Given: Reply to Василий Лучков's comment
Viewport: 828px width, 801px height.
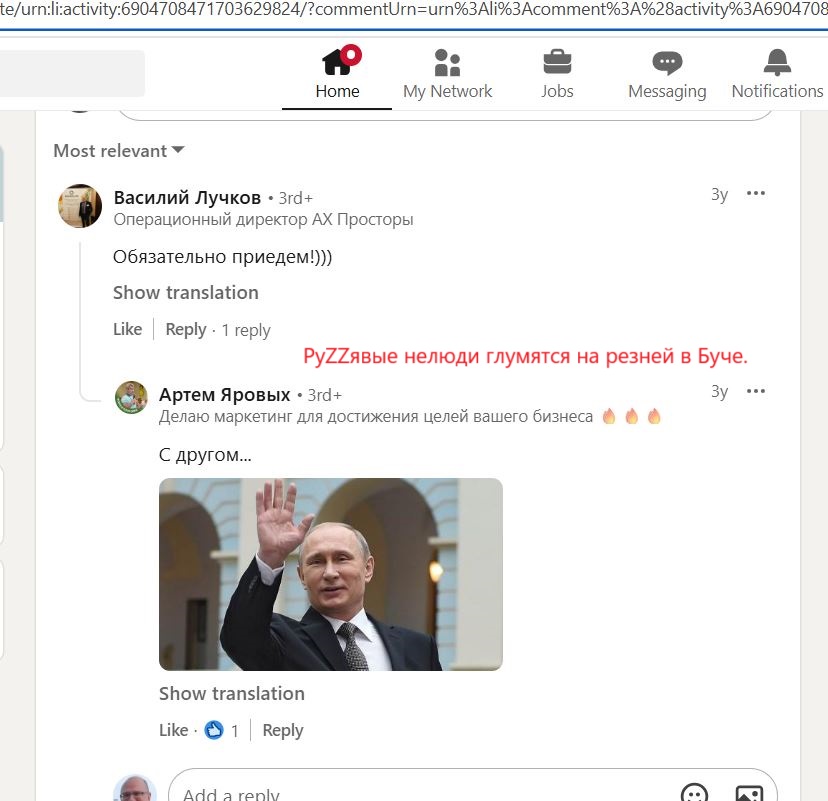Looking at the screenshot, I should pos(186,329).
